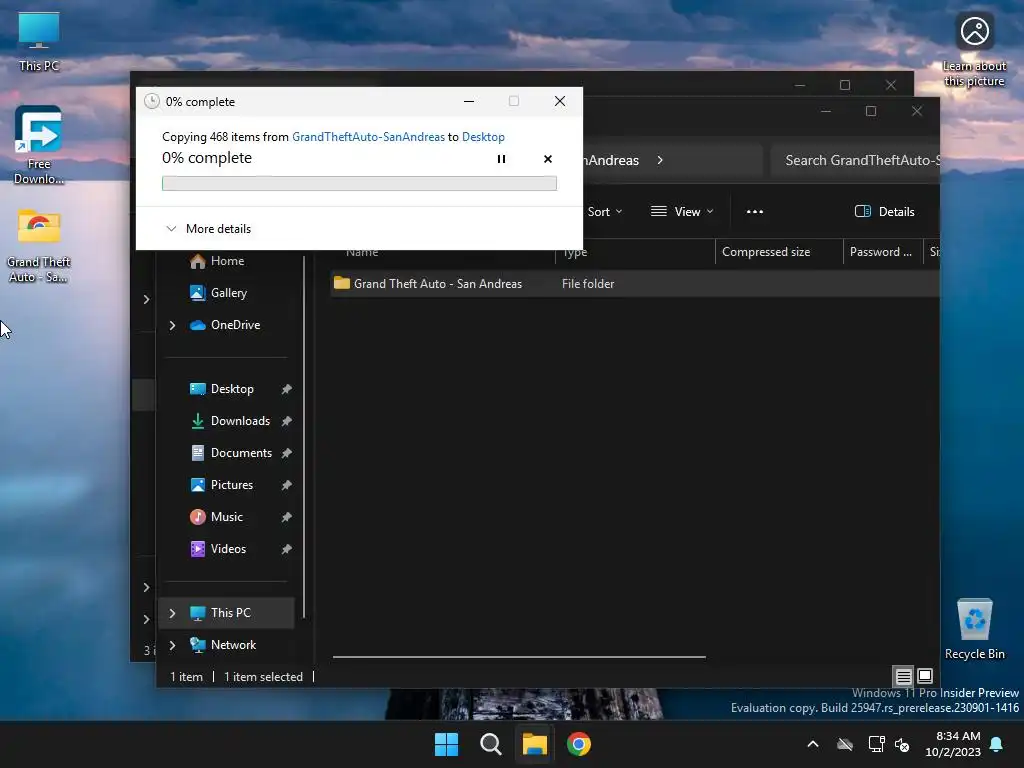Screen dimensions: 1024x768
Task: Open notifications bell icon
Action: 997,744
